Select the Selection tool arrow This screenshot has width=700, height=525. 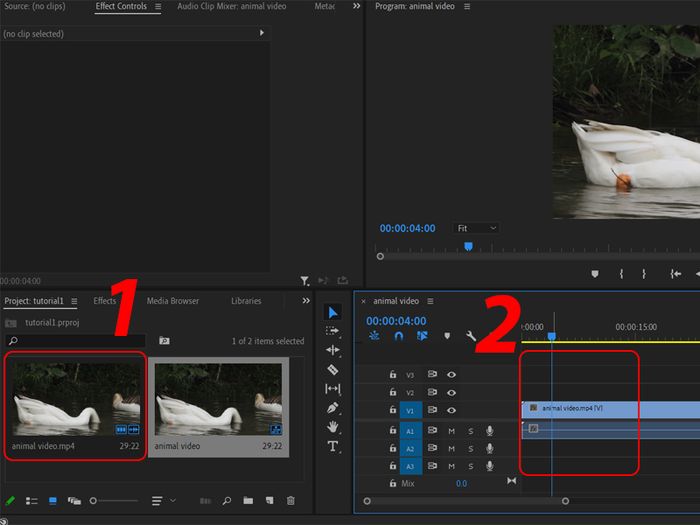pyautogui.click(x=333, y=312)
